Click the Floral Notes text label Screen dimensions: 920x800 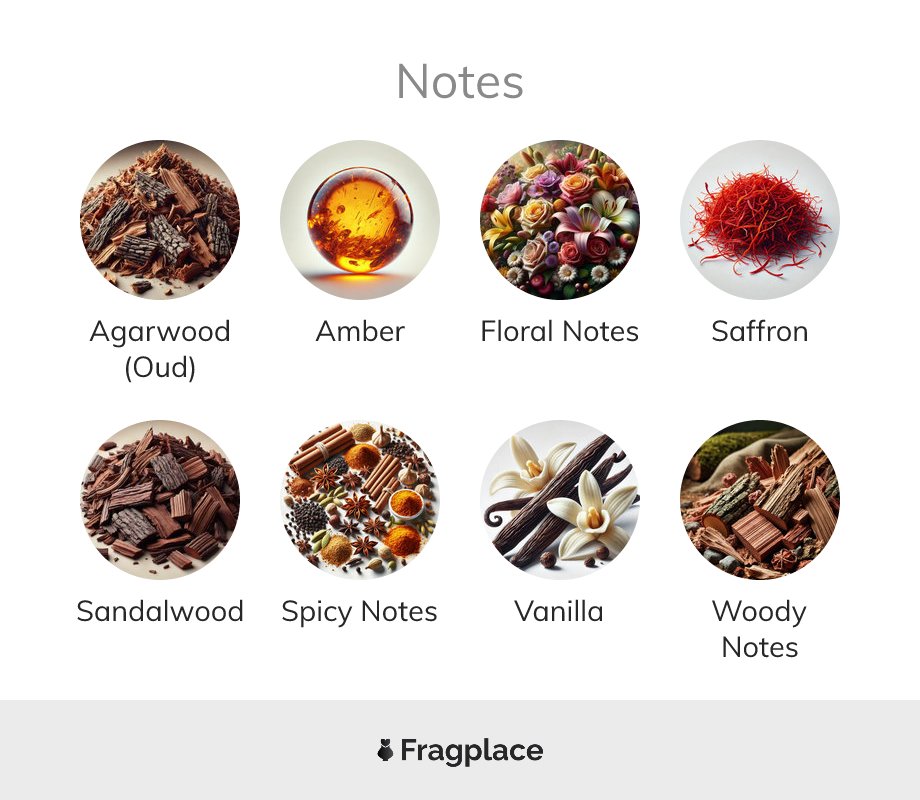[x=559, y=332]
